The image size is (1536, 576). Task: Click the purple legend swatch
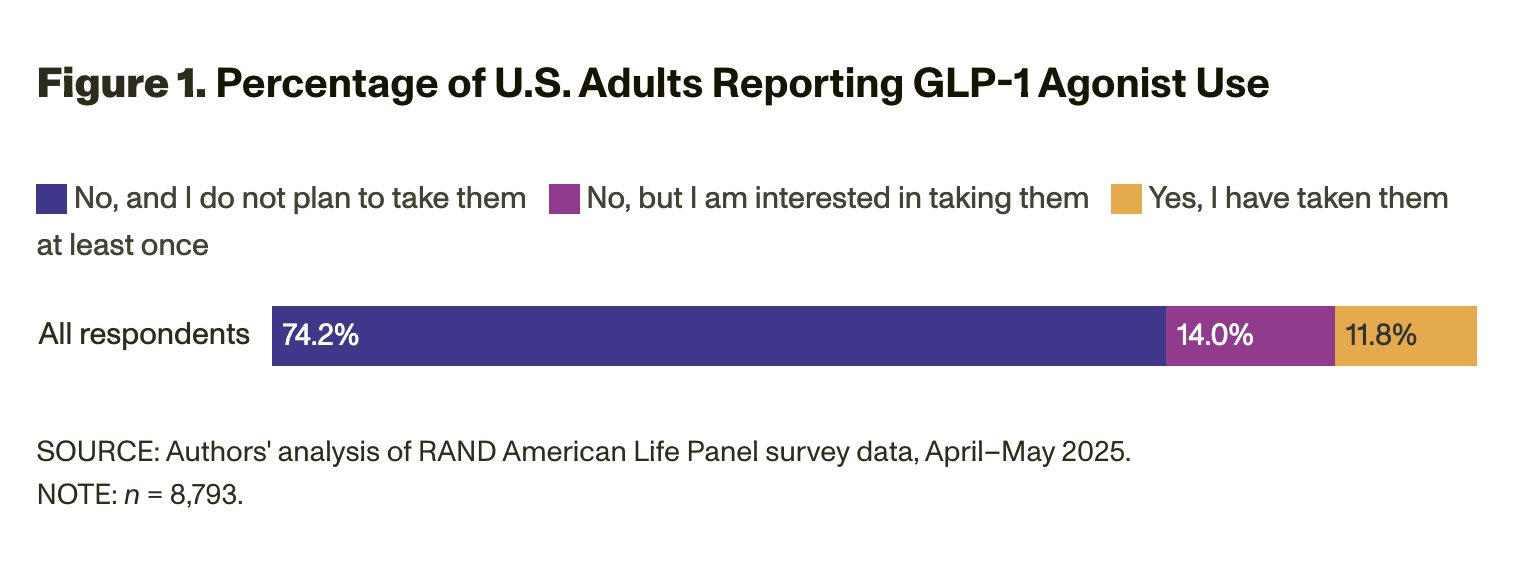[x=565, y=198]
